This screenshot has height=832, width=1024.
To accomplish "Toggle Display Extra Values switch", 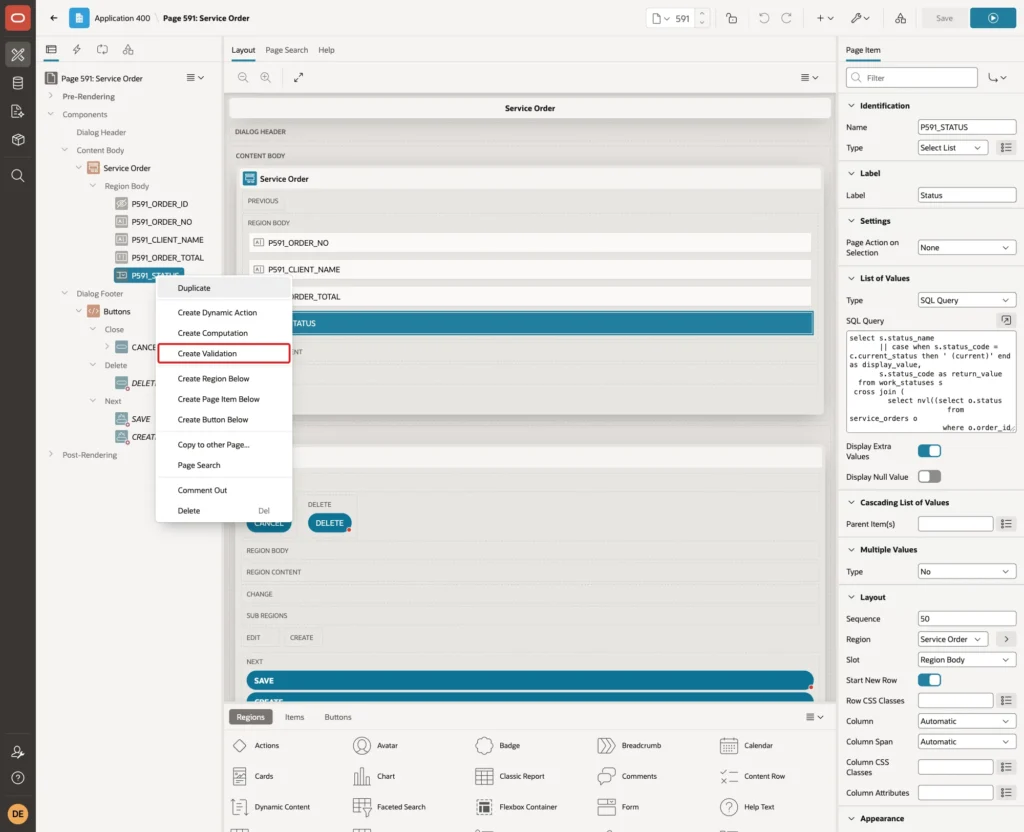I will click(929, 451).
